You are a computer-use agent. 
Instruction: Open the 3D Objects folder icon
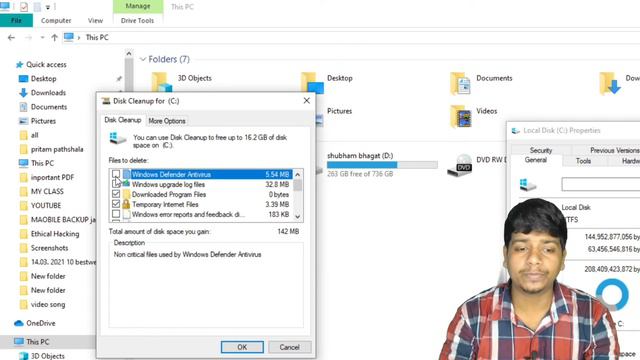(162, 82)
